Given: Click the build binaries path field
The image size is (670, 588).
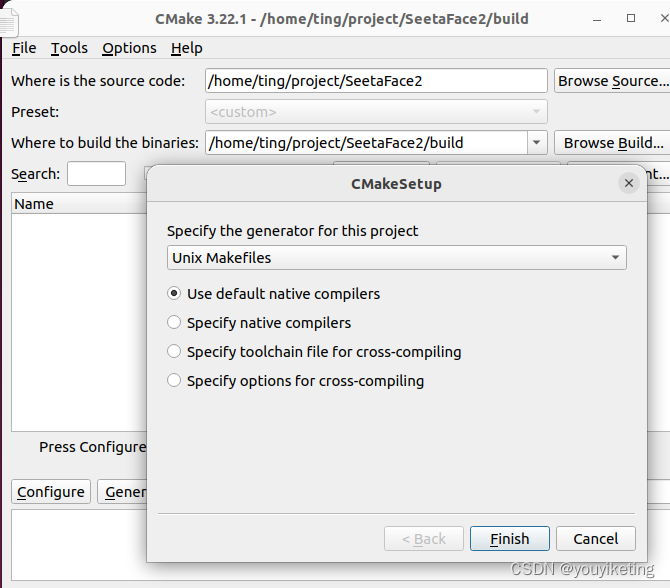Looking at the screenshot, I should 366,143.
